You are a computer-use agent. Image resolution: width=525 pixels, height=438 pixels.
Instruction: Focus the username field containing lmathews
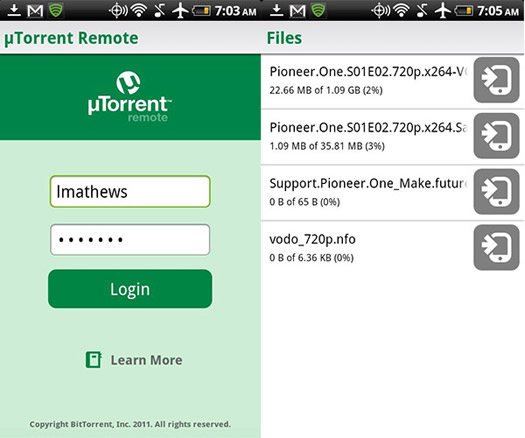pos(130,191)
